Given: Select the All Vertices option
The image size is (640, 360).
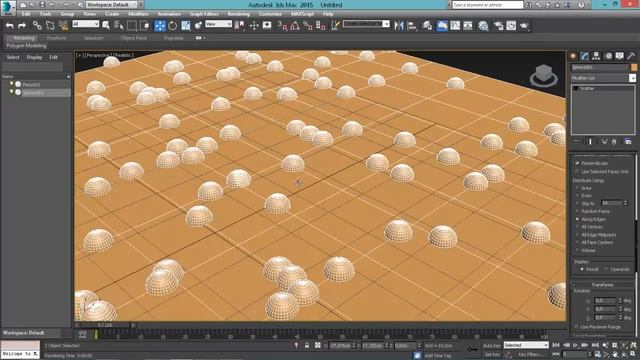Looking at the screenshot, I should (578, 227).
